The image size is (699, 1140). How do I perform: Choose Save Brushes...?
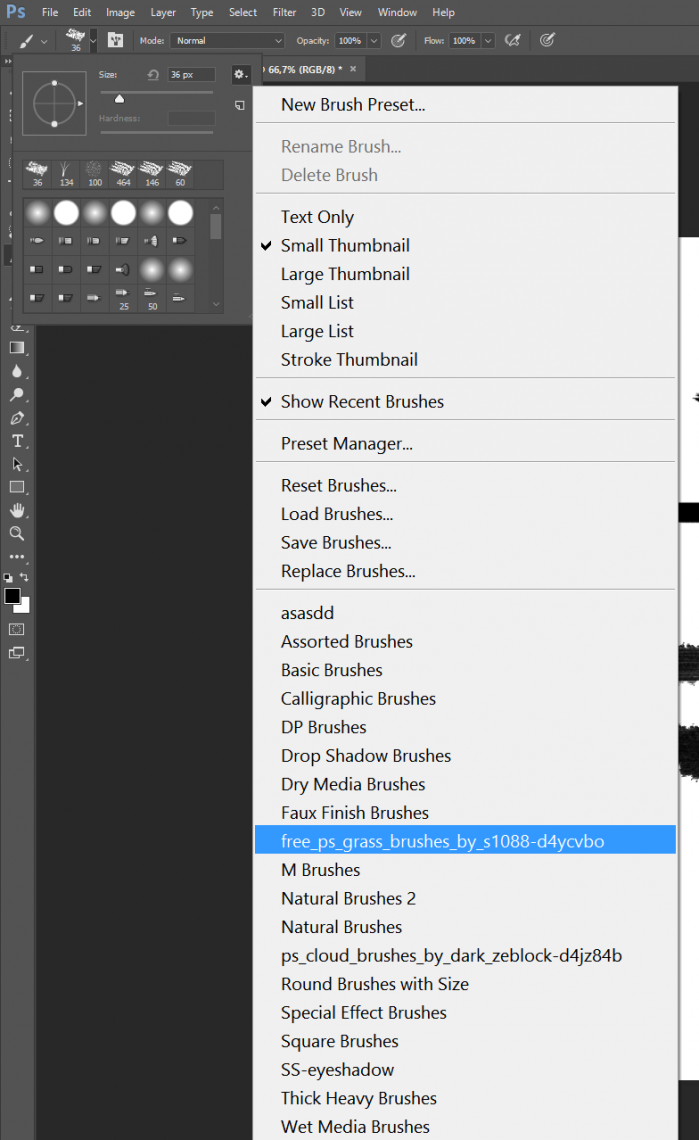(x=336, y=543)
